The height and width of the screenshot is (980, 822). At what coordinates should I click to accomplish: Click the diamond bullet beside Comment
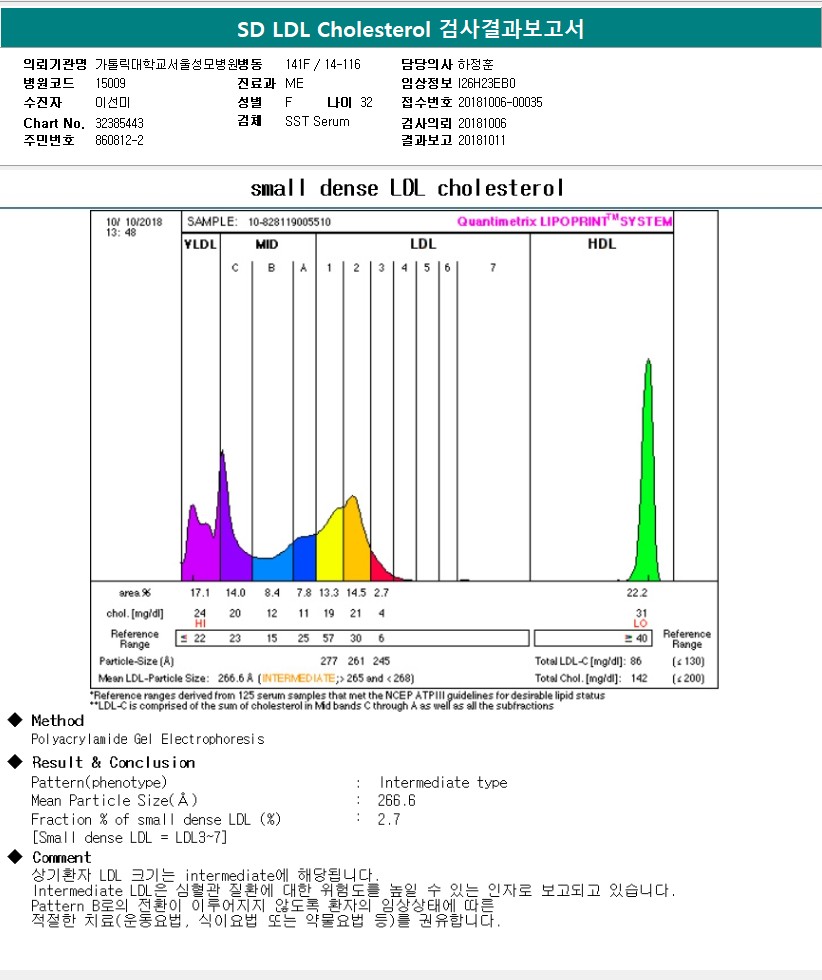click(x=14, y=857)
